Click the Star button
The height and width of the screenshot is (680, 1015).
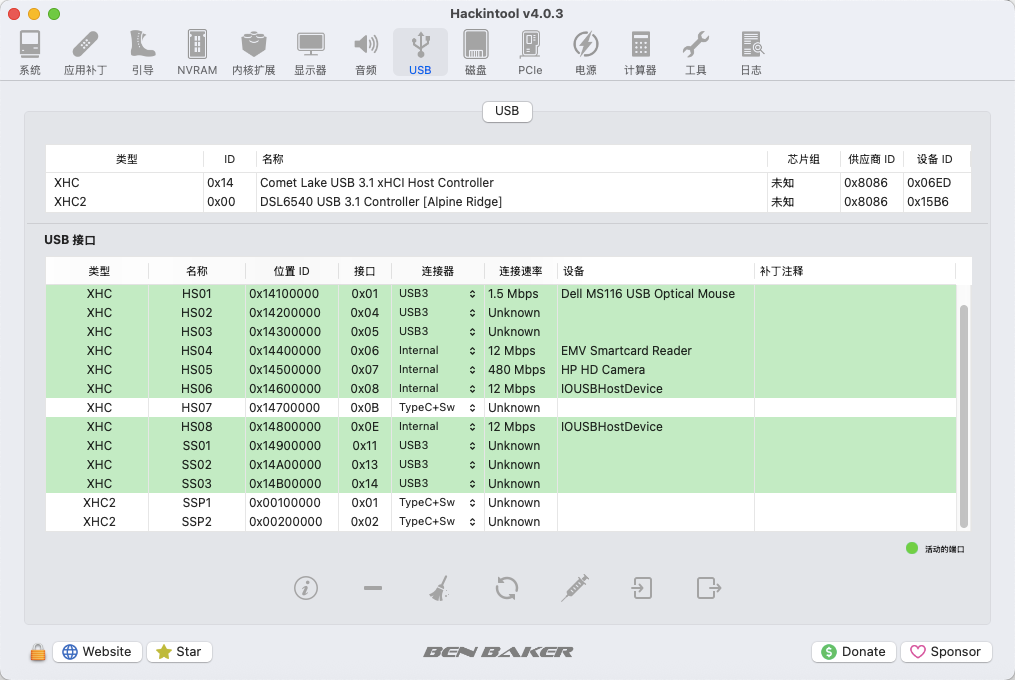pos(179,652)
